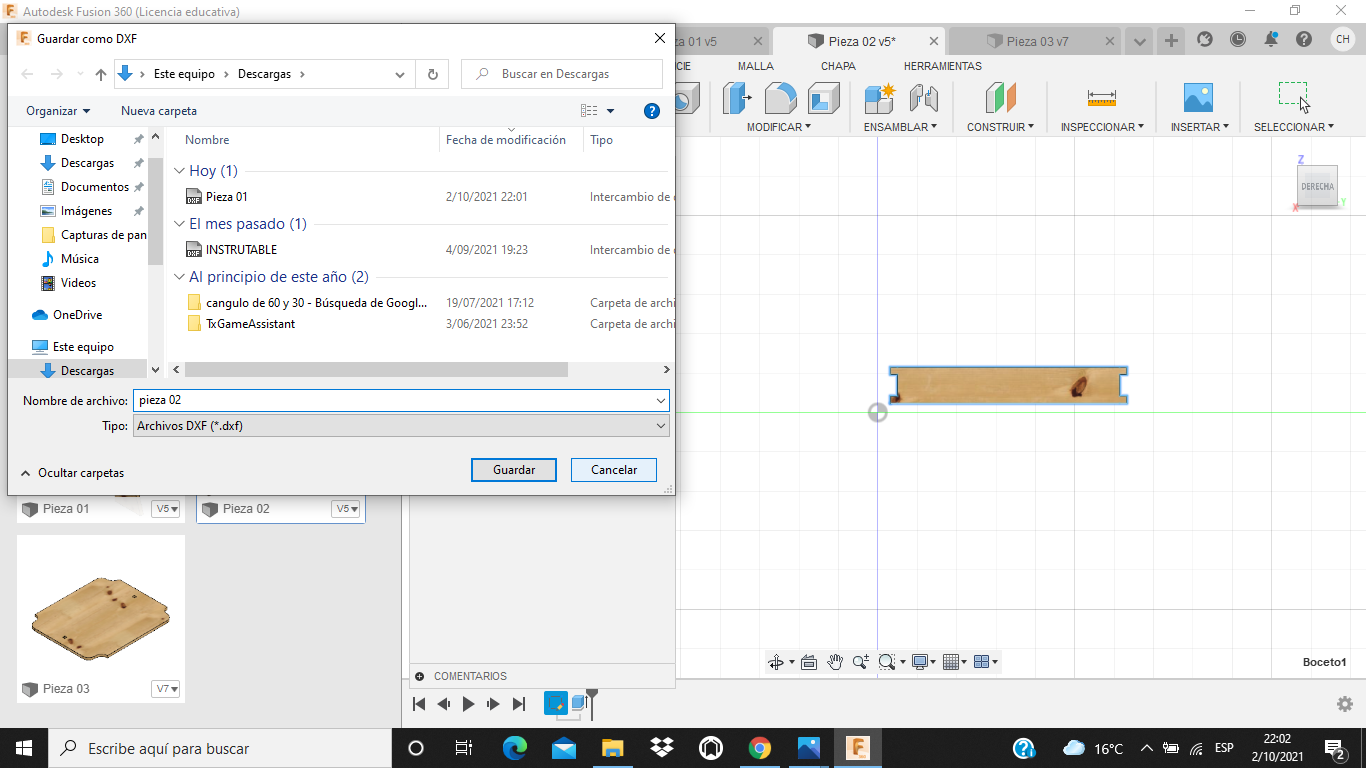Click the Offset Plane construct icon
Viewport: 1366px width, 768px height.
coord(1000,99)
